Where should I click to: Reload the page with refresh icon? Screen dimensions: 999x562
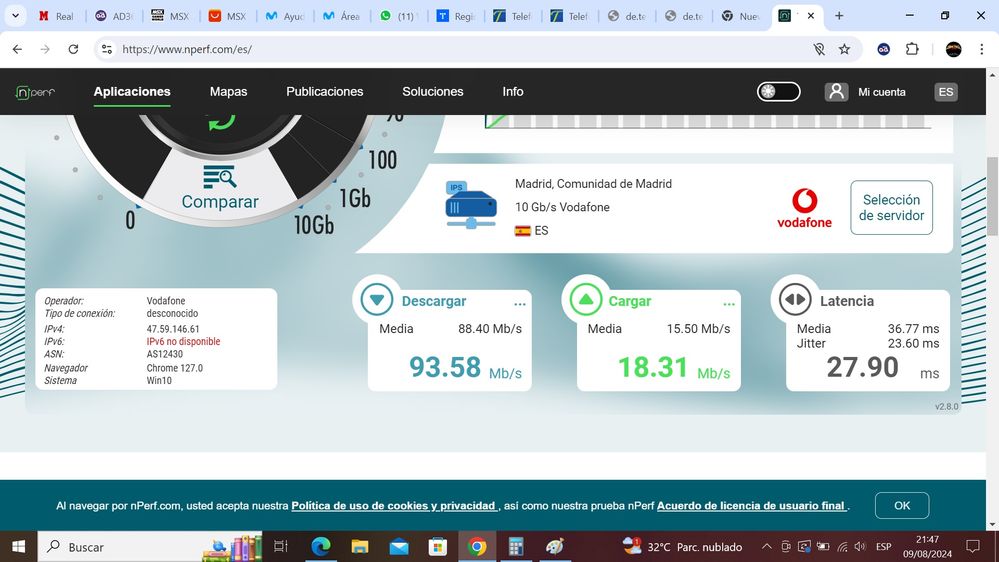click(x=73, y=49)
